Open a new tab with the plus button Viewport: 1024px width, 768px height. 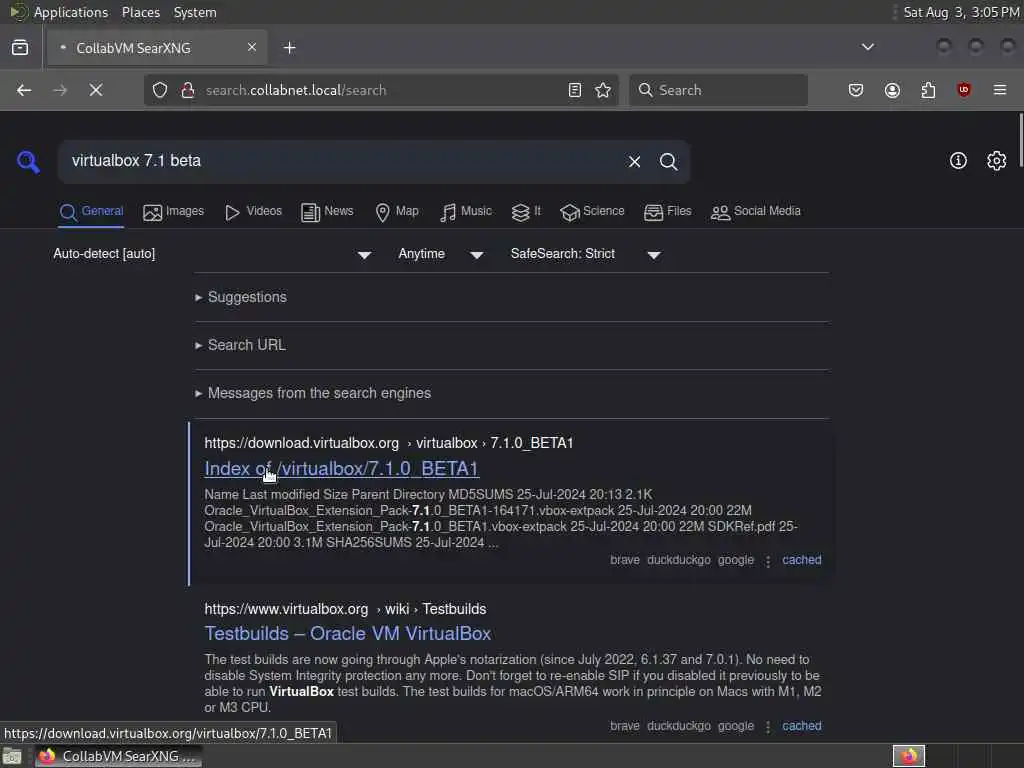coord(290,48)
